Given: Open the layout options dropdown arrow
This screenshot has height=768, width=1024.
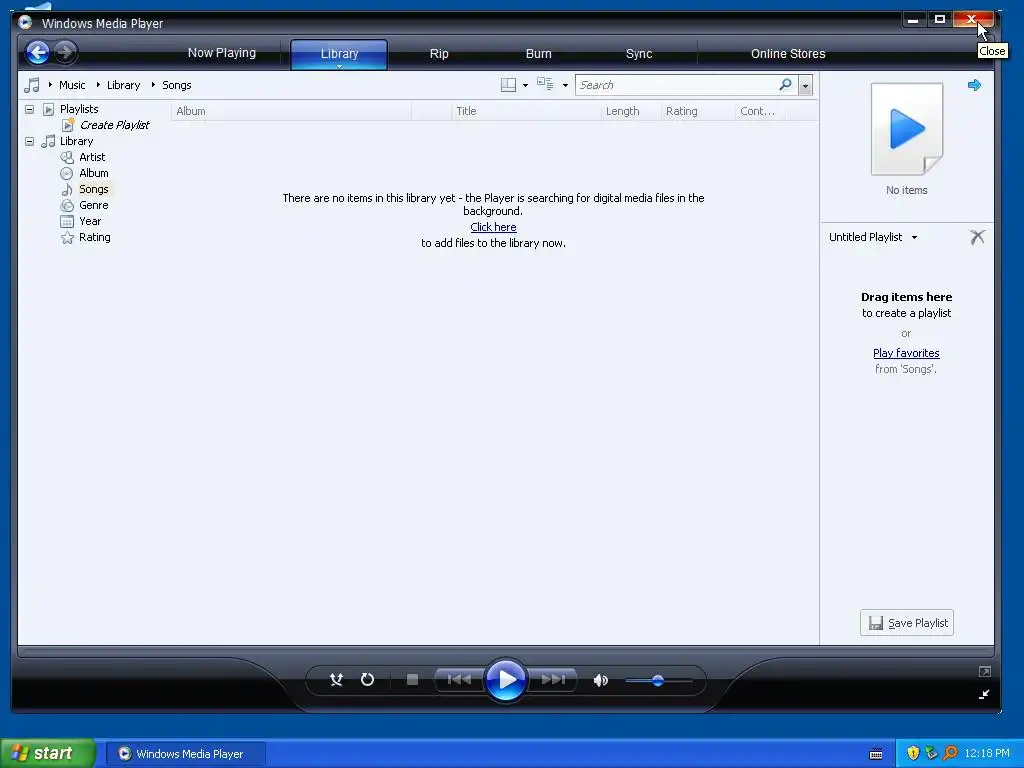Looking at the screenshot, I should pos(525,86).
